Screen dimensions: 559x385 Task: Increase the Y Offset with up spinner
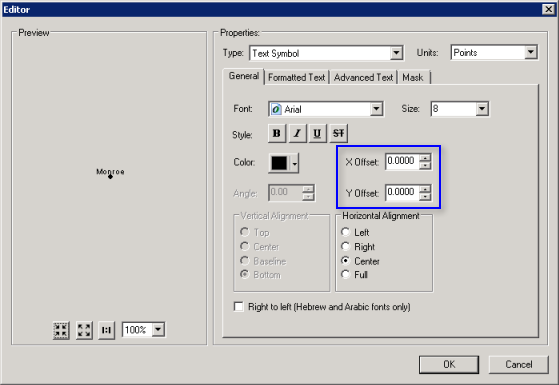coord(425,189)
